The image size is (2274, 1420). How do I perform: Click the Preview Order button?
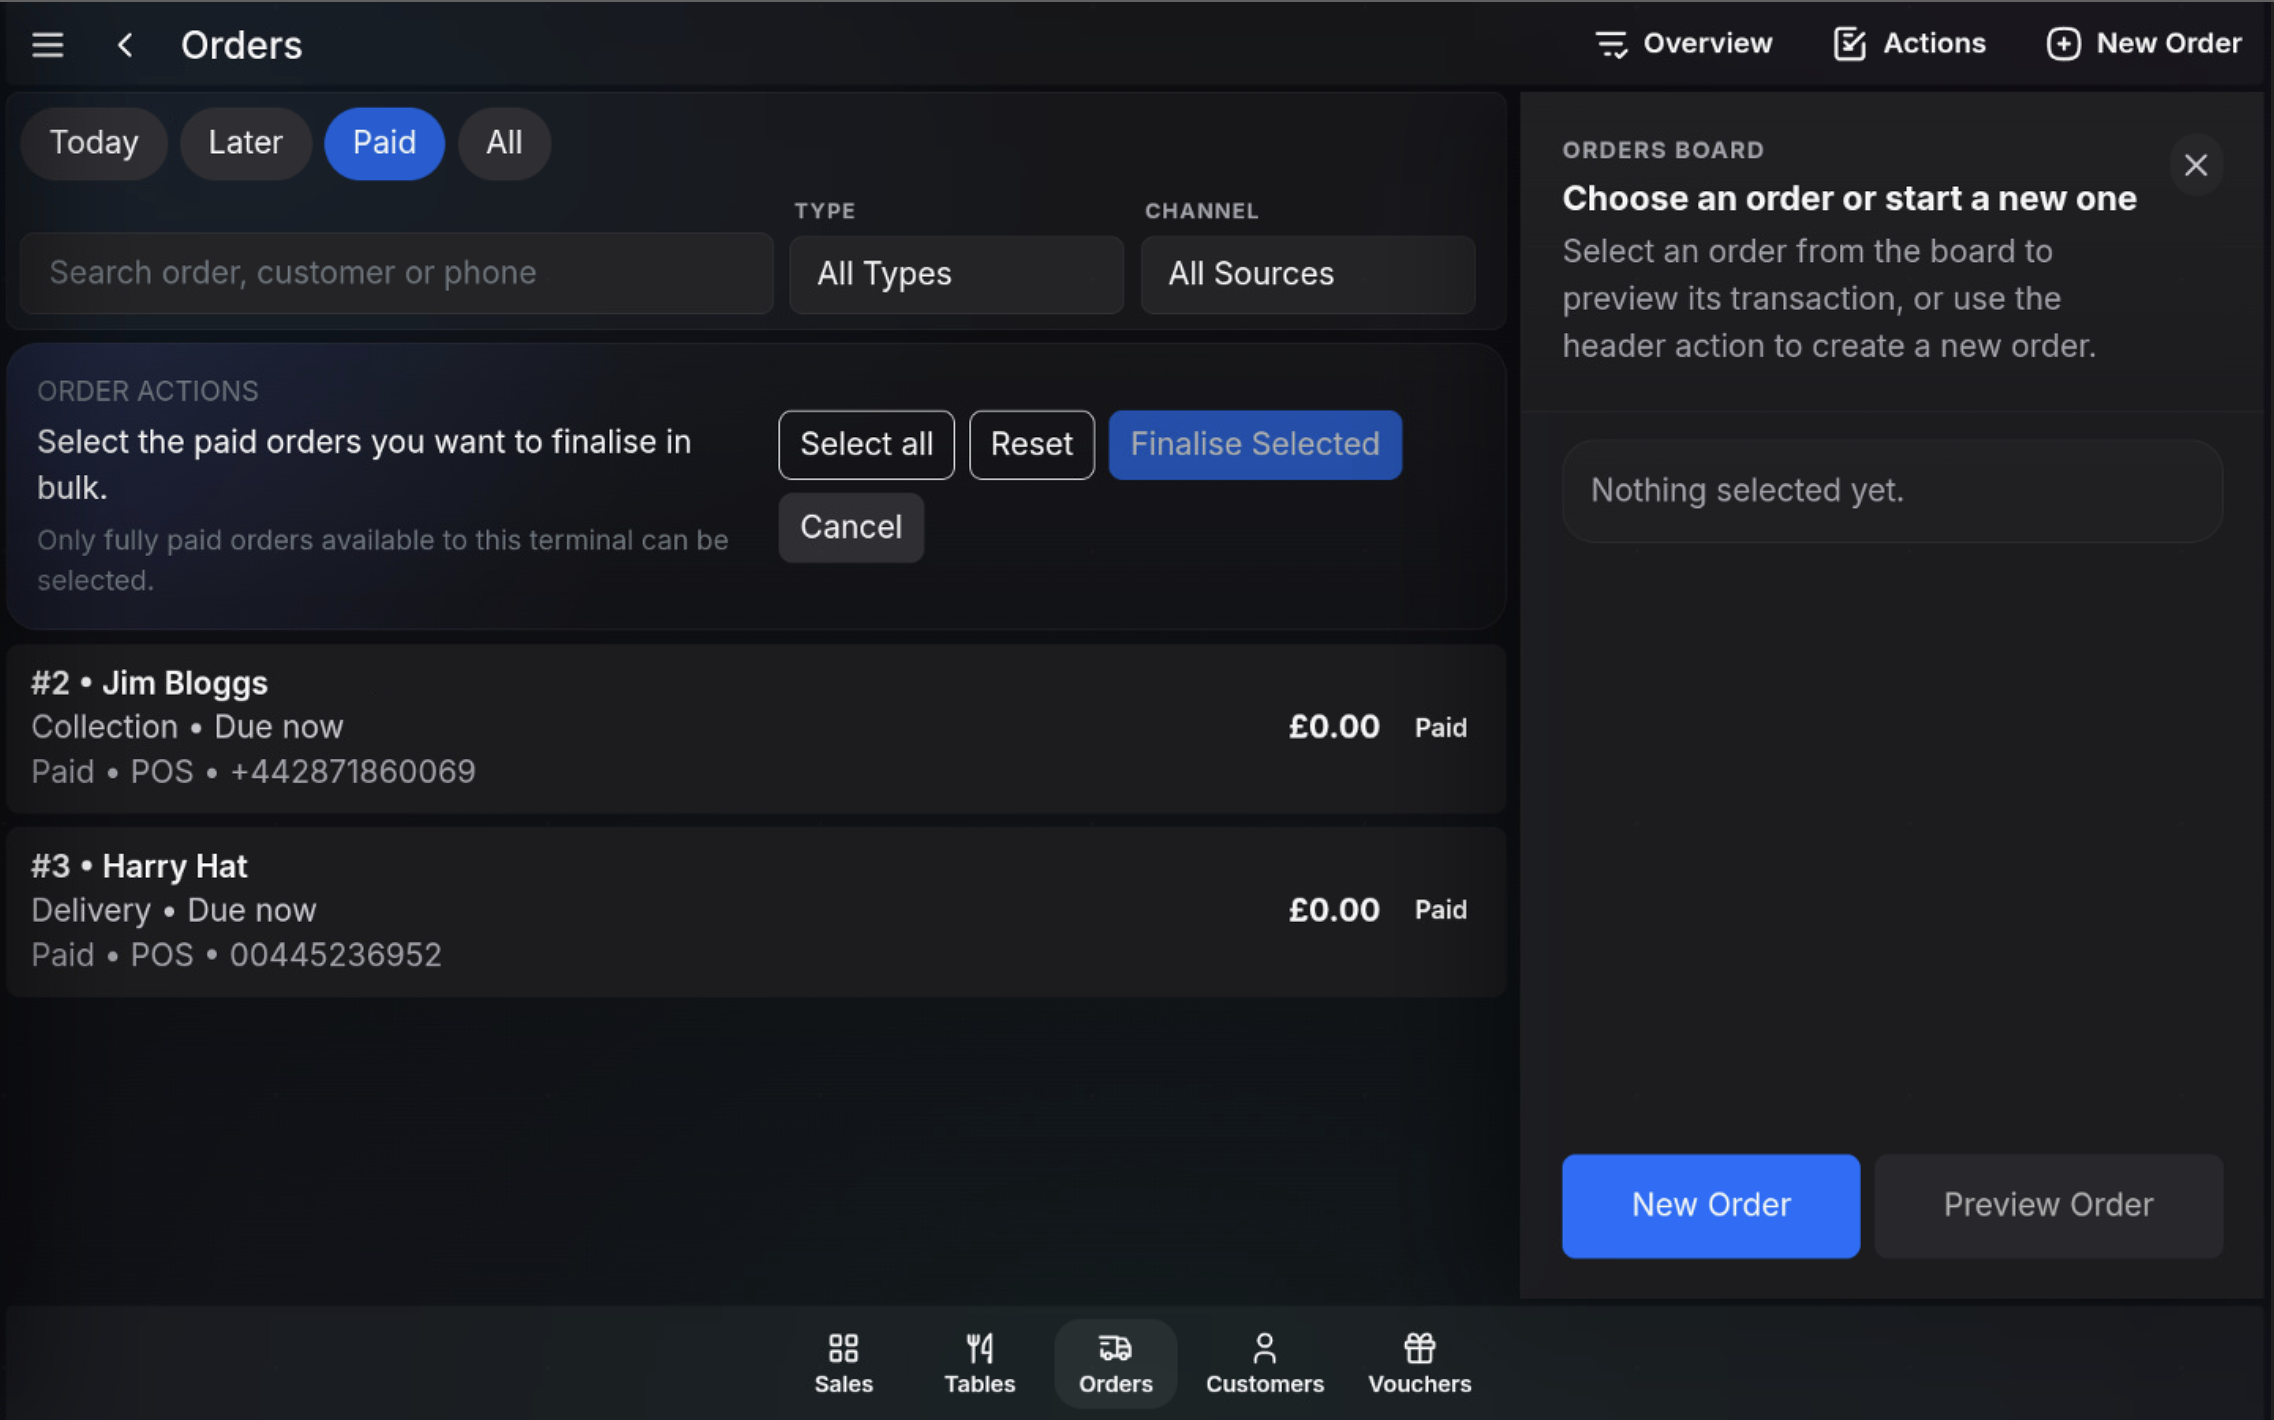[x=2048, y=1206]
